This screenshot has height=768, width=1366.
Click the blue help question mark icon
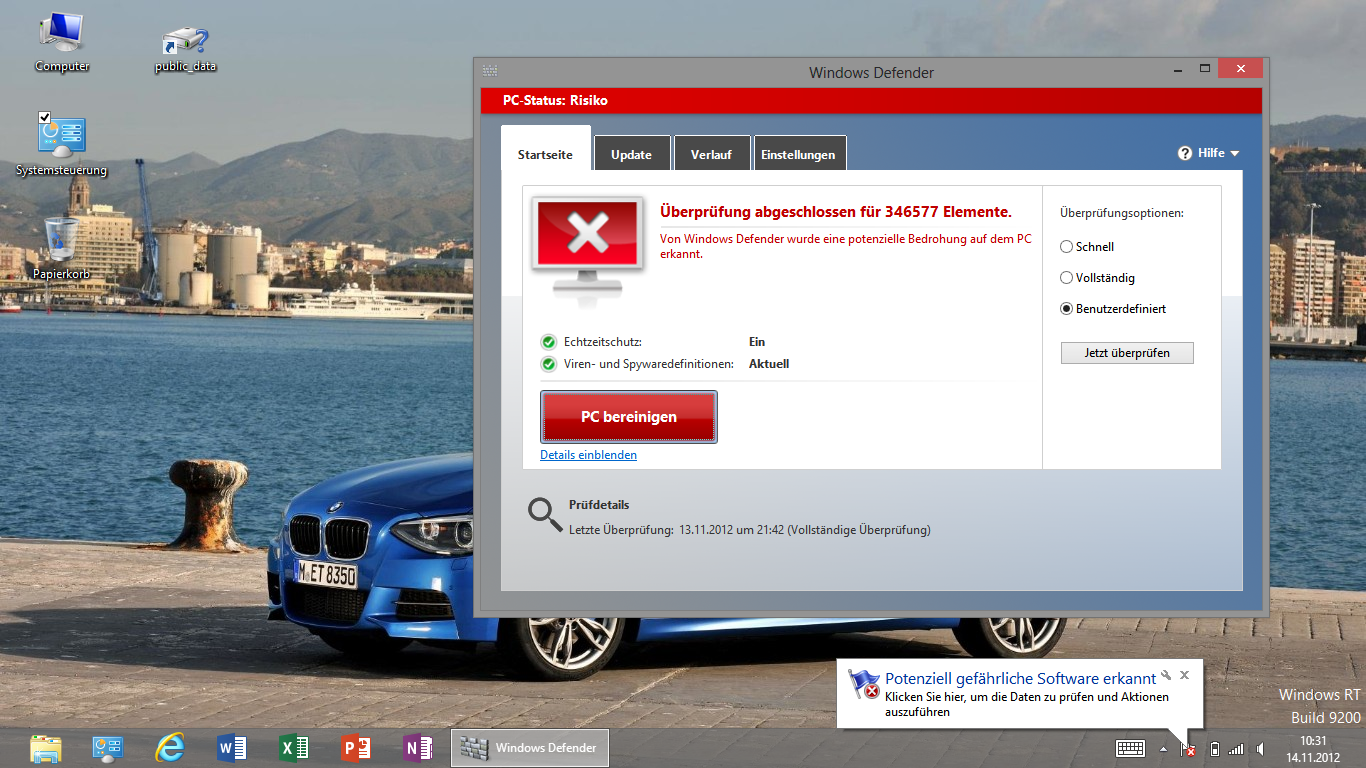pos(1185,153)
